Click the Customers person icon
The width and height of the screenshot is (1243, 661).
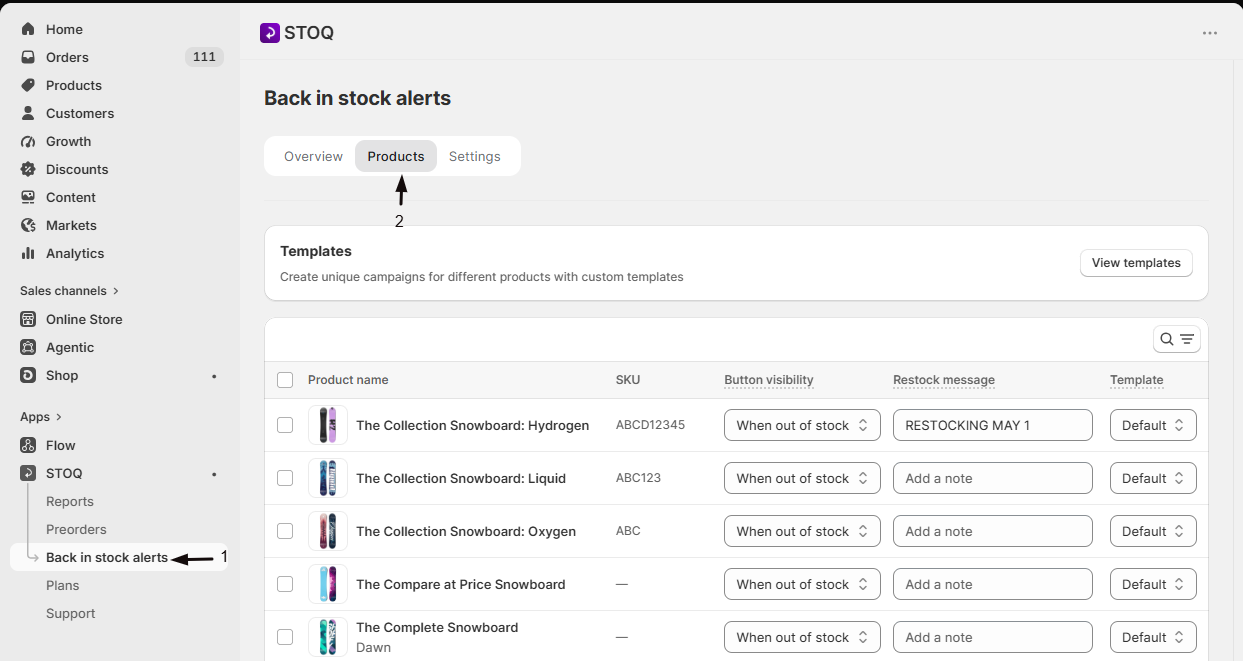click(28, 113)
